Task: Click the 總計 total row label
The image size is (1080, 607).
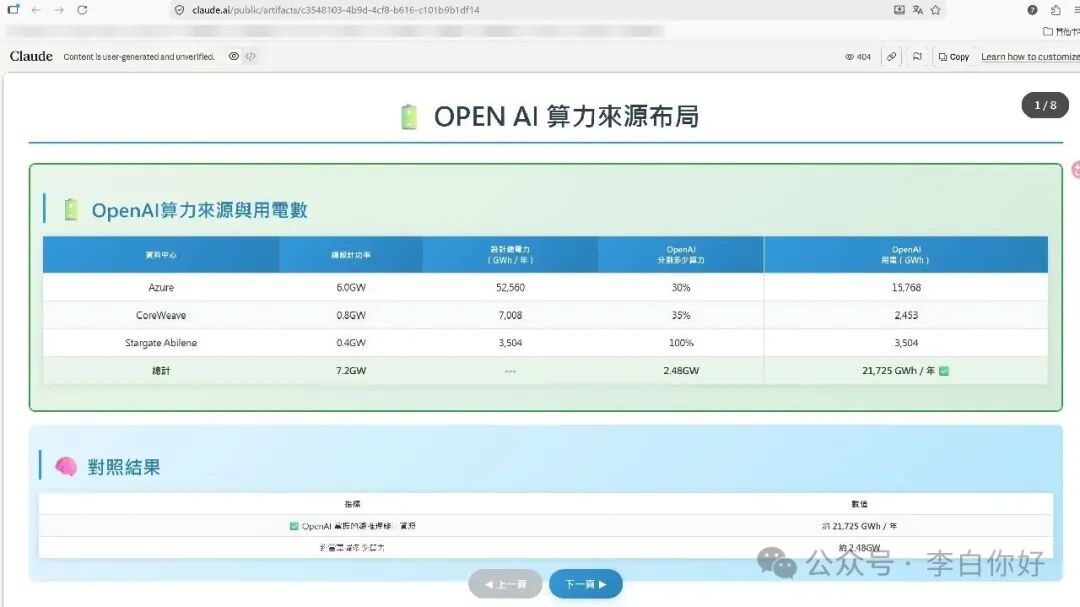Action: [161, 371]
